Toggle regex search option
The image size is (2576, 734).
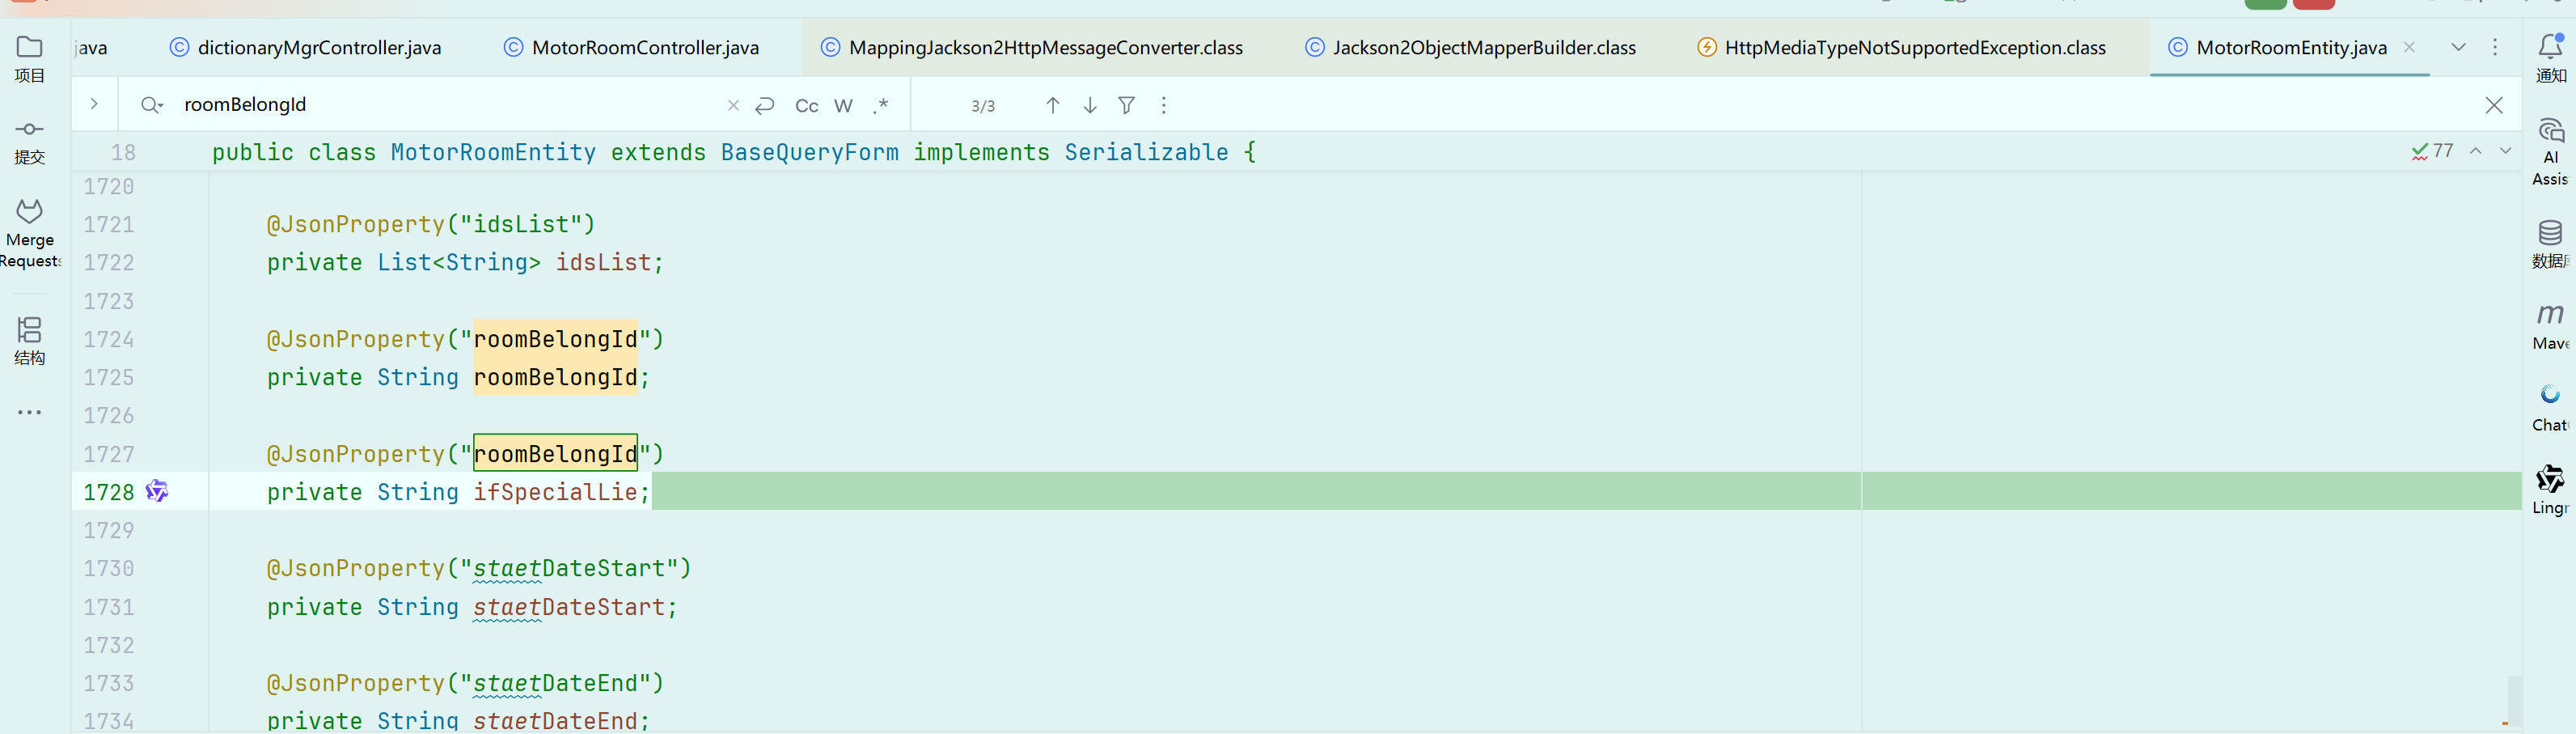(881, 105)
